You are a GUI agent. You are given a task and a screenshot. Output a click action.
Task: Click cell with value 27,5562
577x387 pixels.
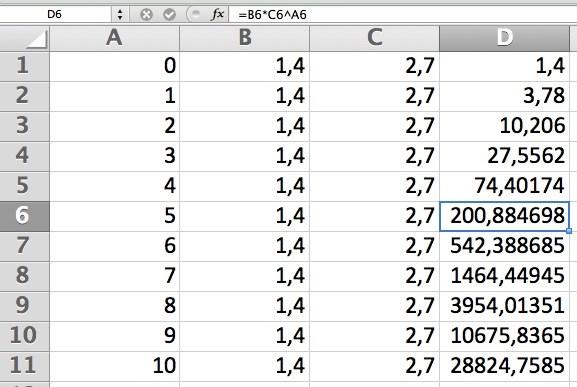[504, 156]
